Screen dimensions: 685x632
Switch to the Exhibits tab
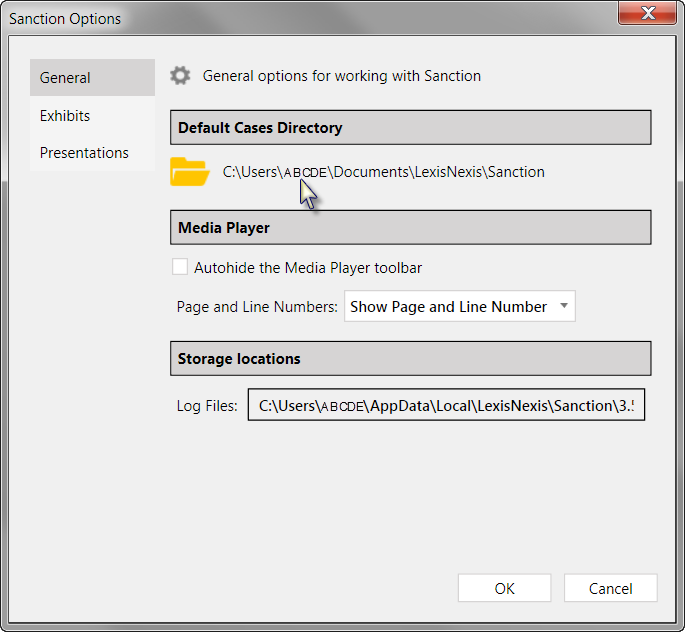(x=92, y=115)
